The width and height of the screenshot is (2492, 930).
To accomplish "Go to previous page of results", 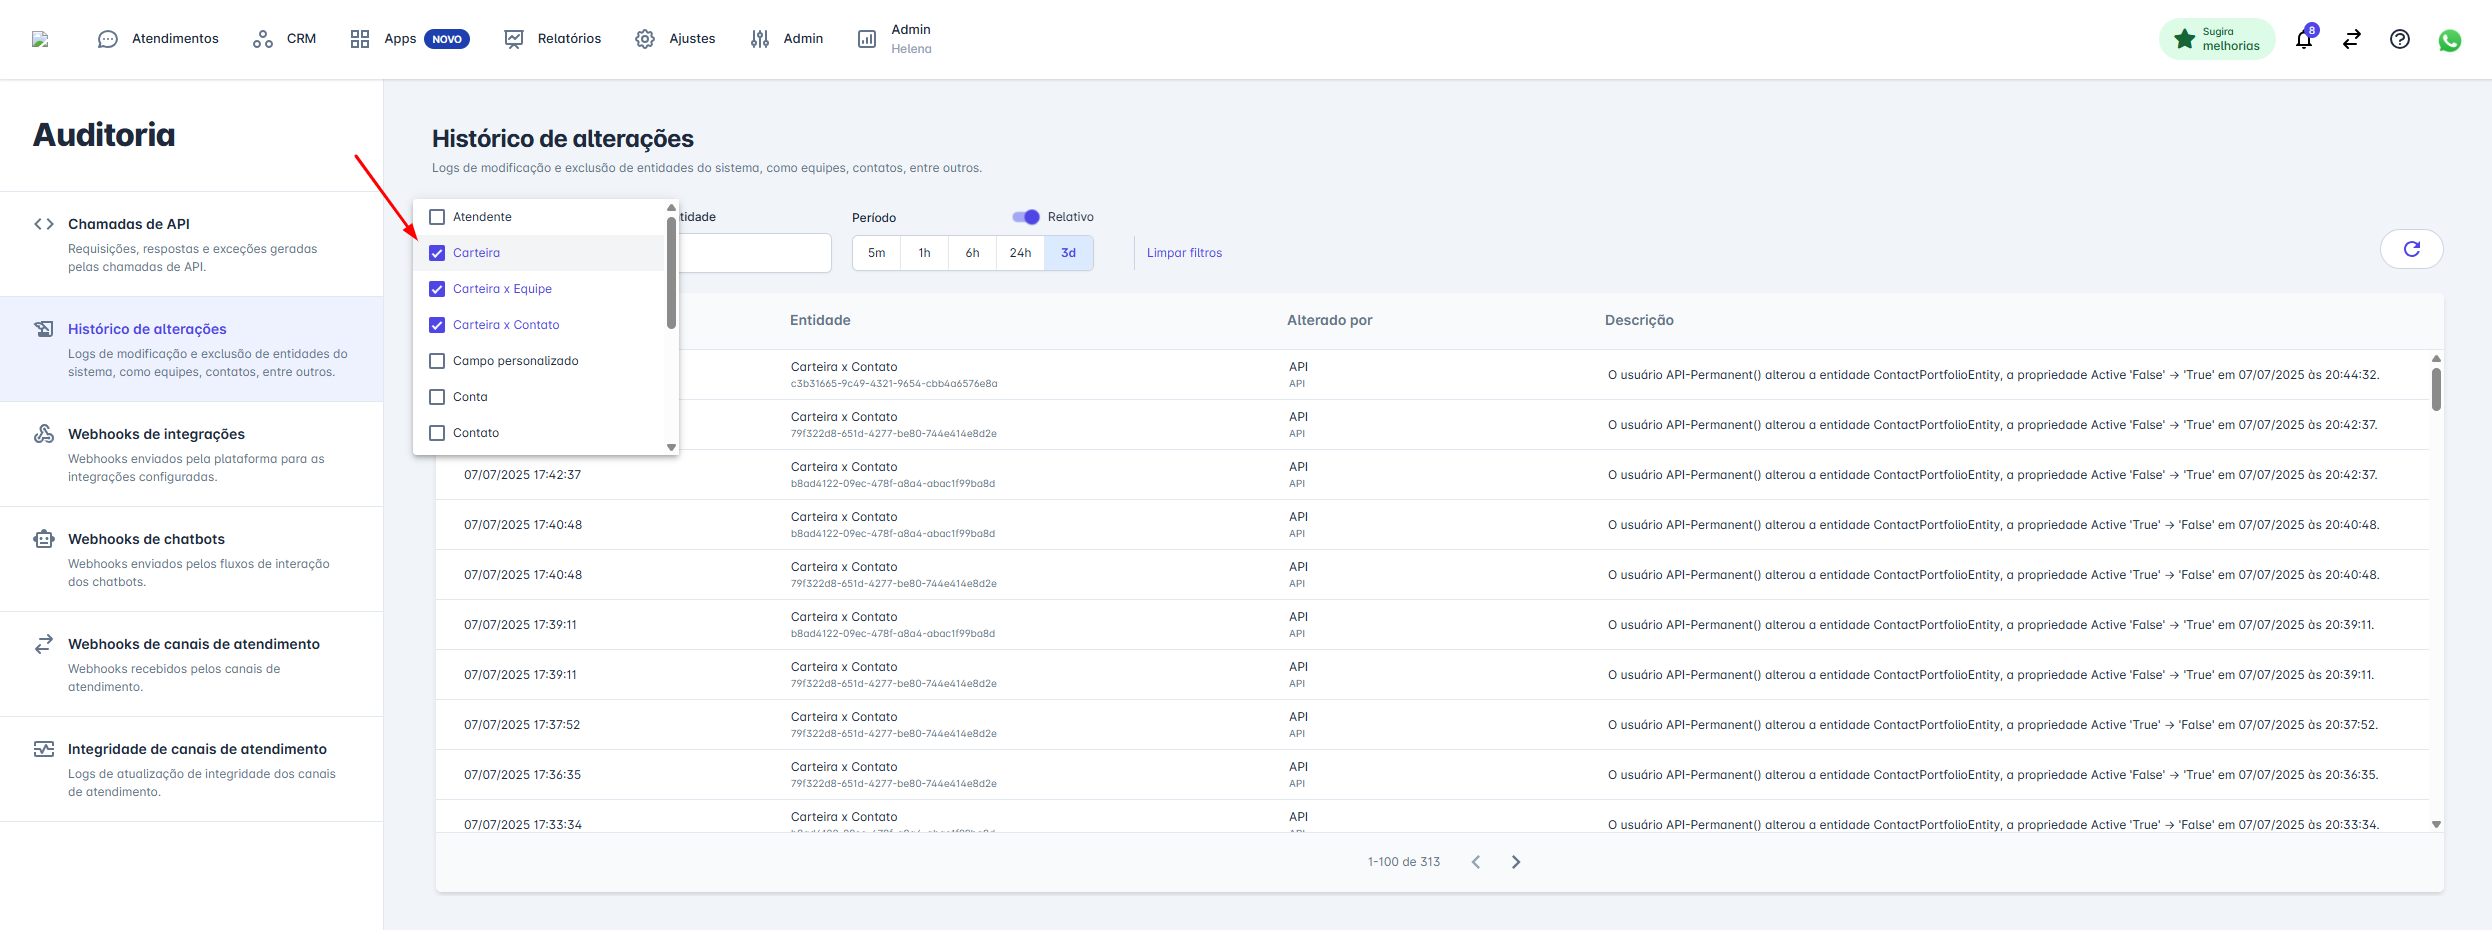I will click(x=1476, y=862).
